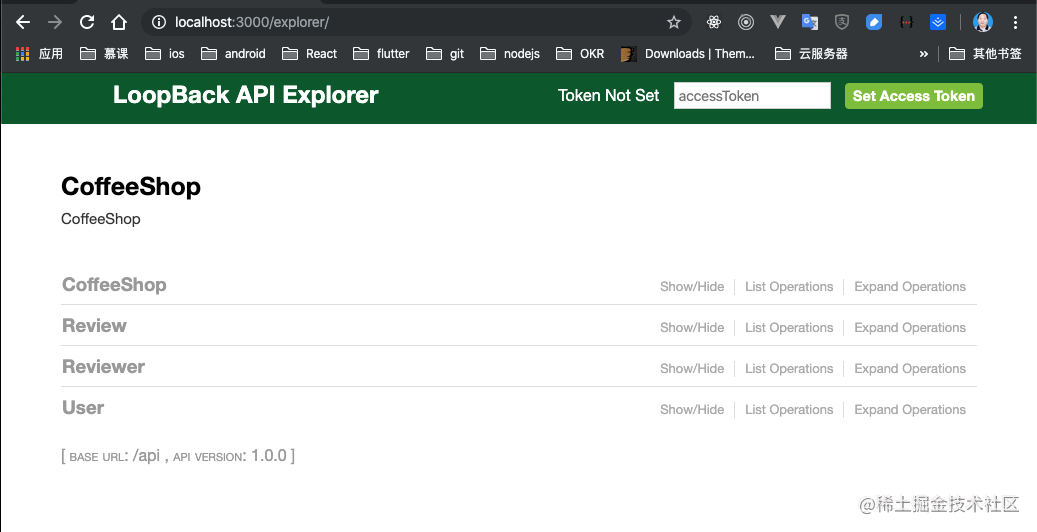List Operations for CoffeeShop
Image resolution: width=1037 pixels, height=532 pixels.
tap(789, 287)
